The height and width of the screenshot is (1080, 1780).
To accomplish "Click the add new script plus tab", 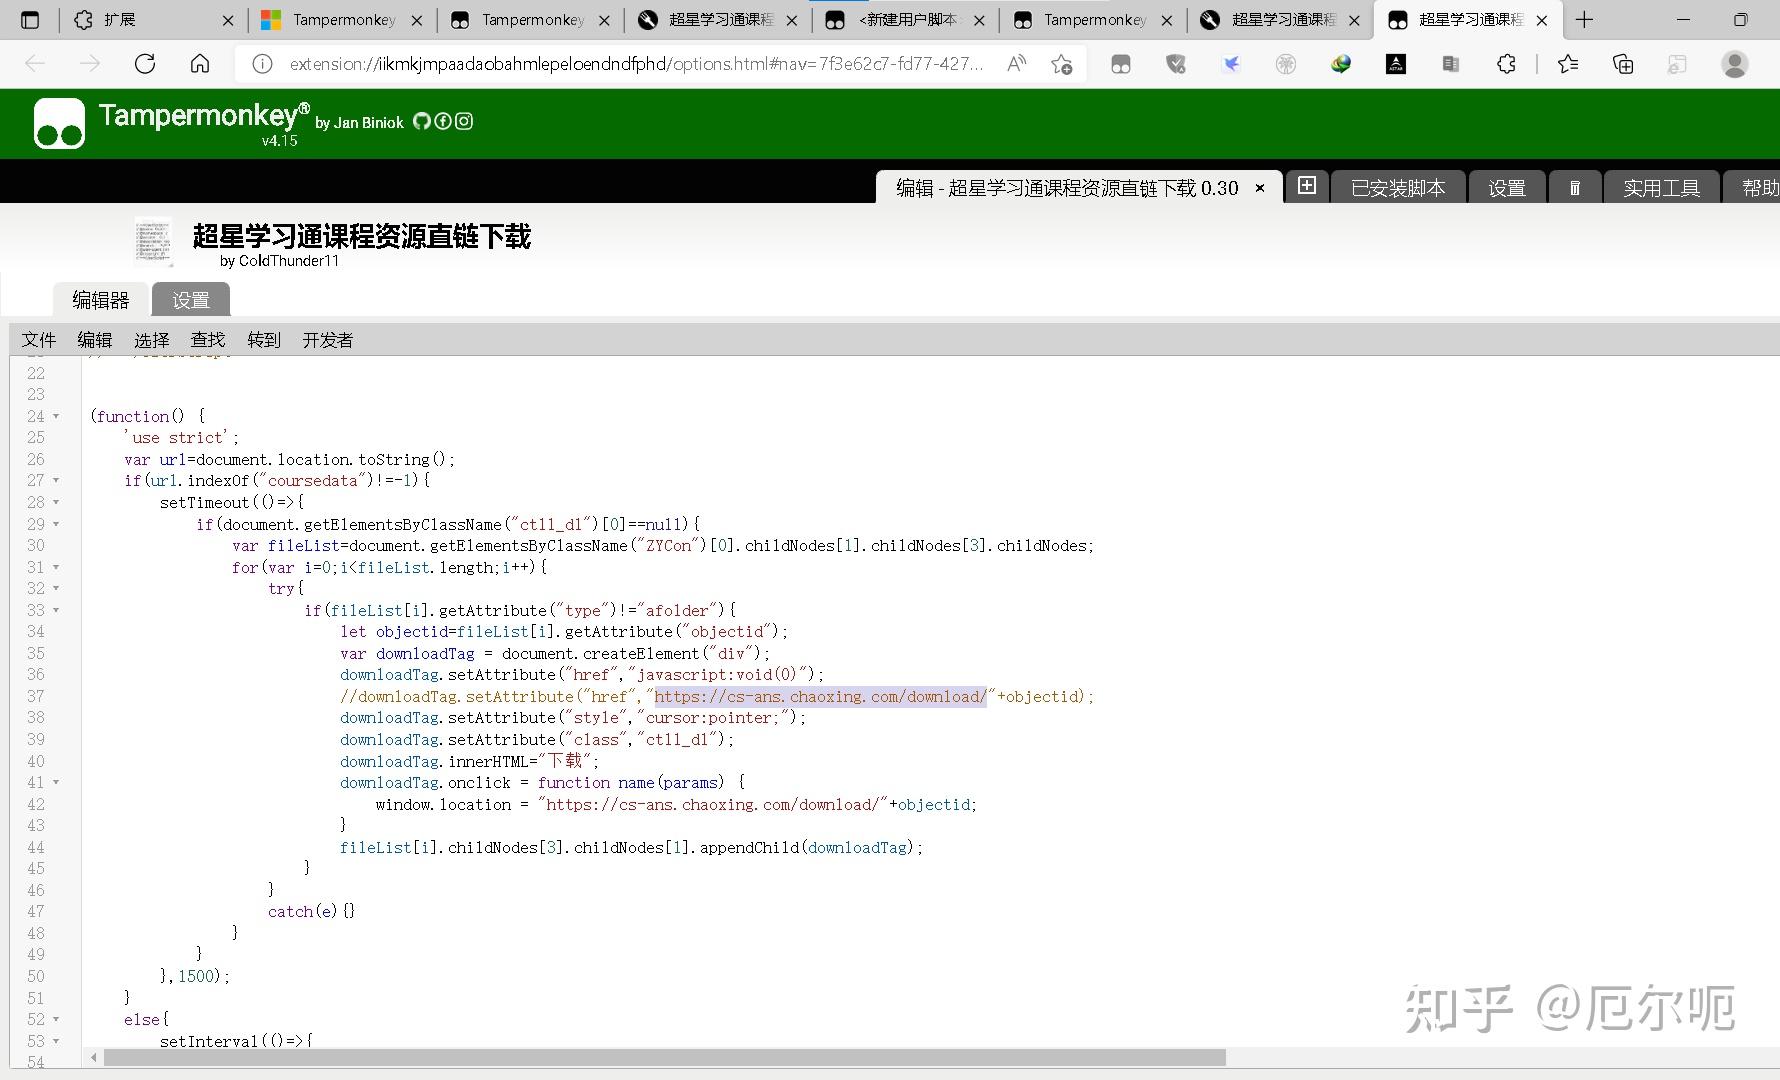I will [x=1307, y=186].
